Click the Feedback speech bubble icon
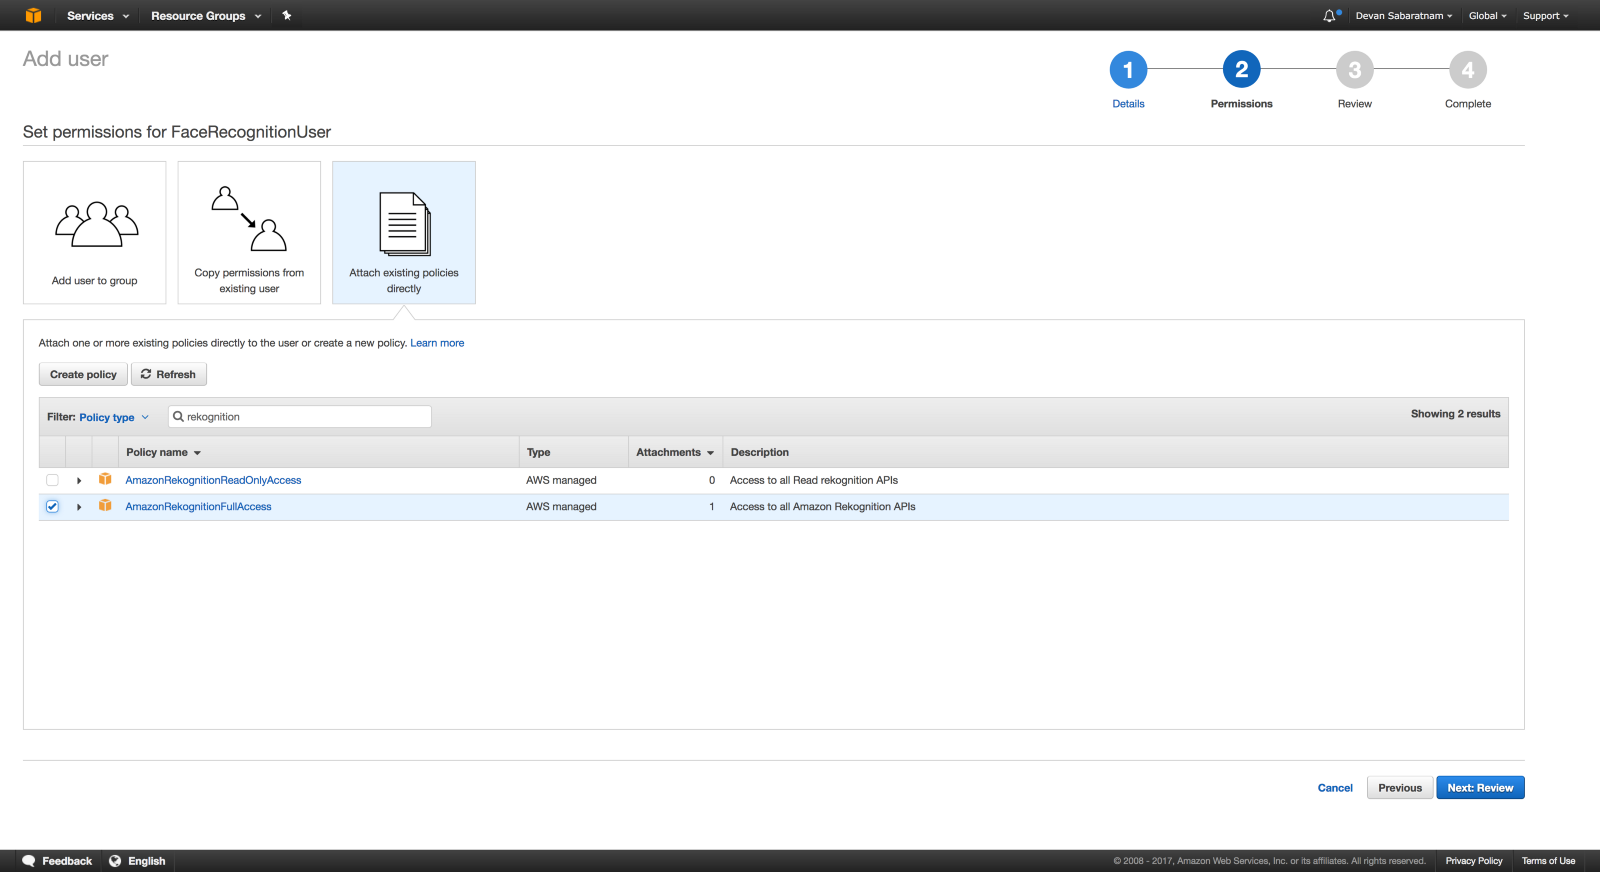This screenshot has width=1600, height=872. [29, 861]
